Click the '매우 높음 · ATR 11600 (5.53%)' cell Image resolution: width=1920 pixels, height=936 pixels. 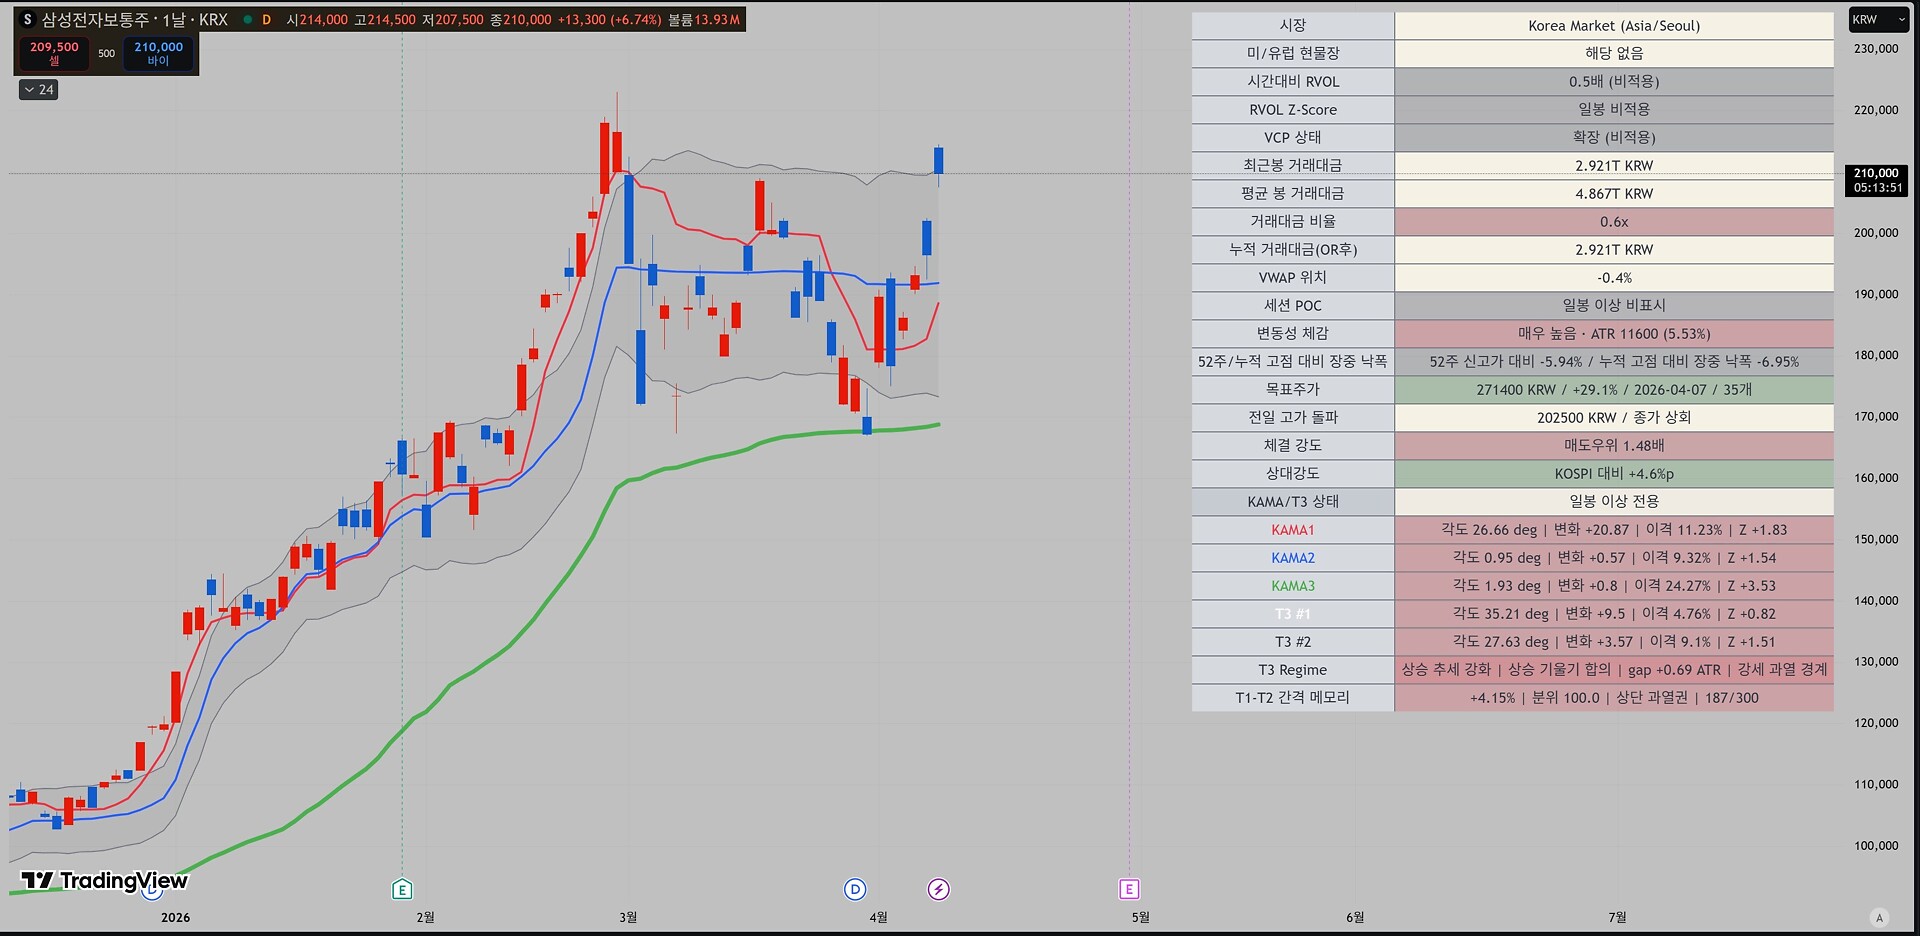(x=1614, y=334)
